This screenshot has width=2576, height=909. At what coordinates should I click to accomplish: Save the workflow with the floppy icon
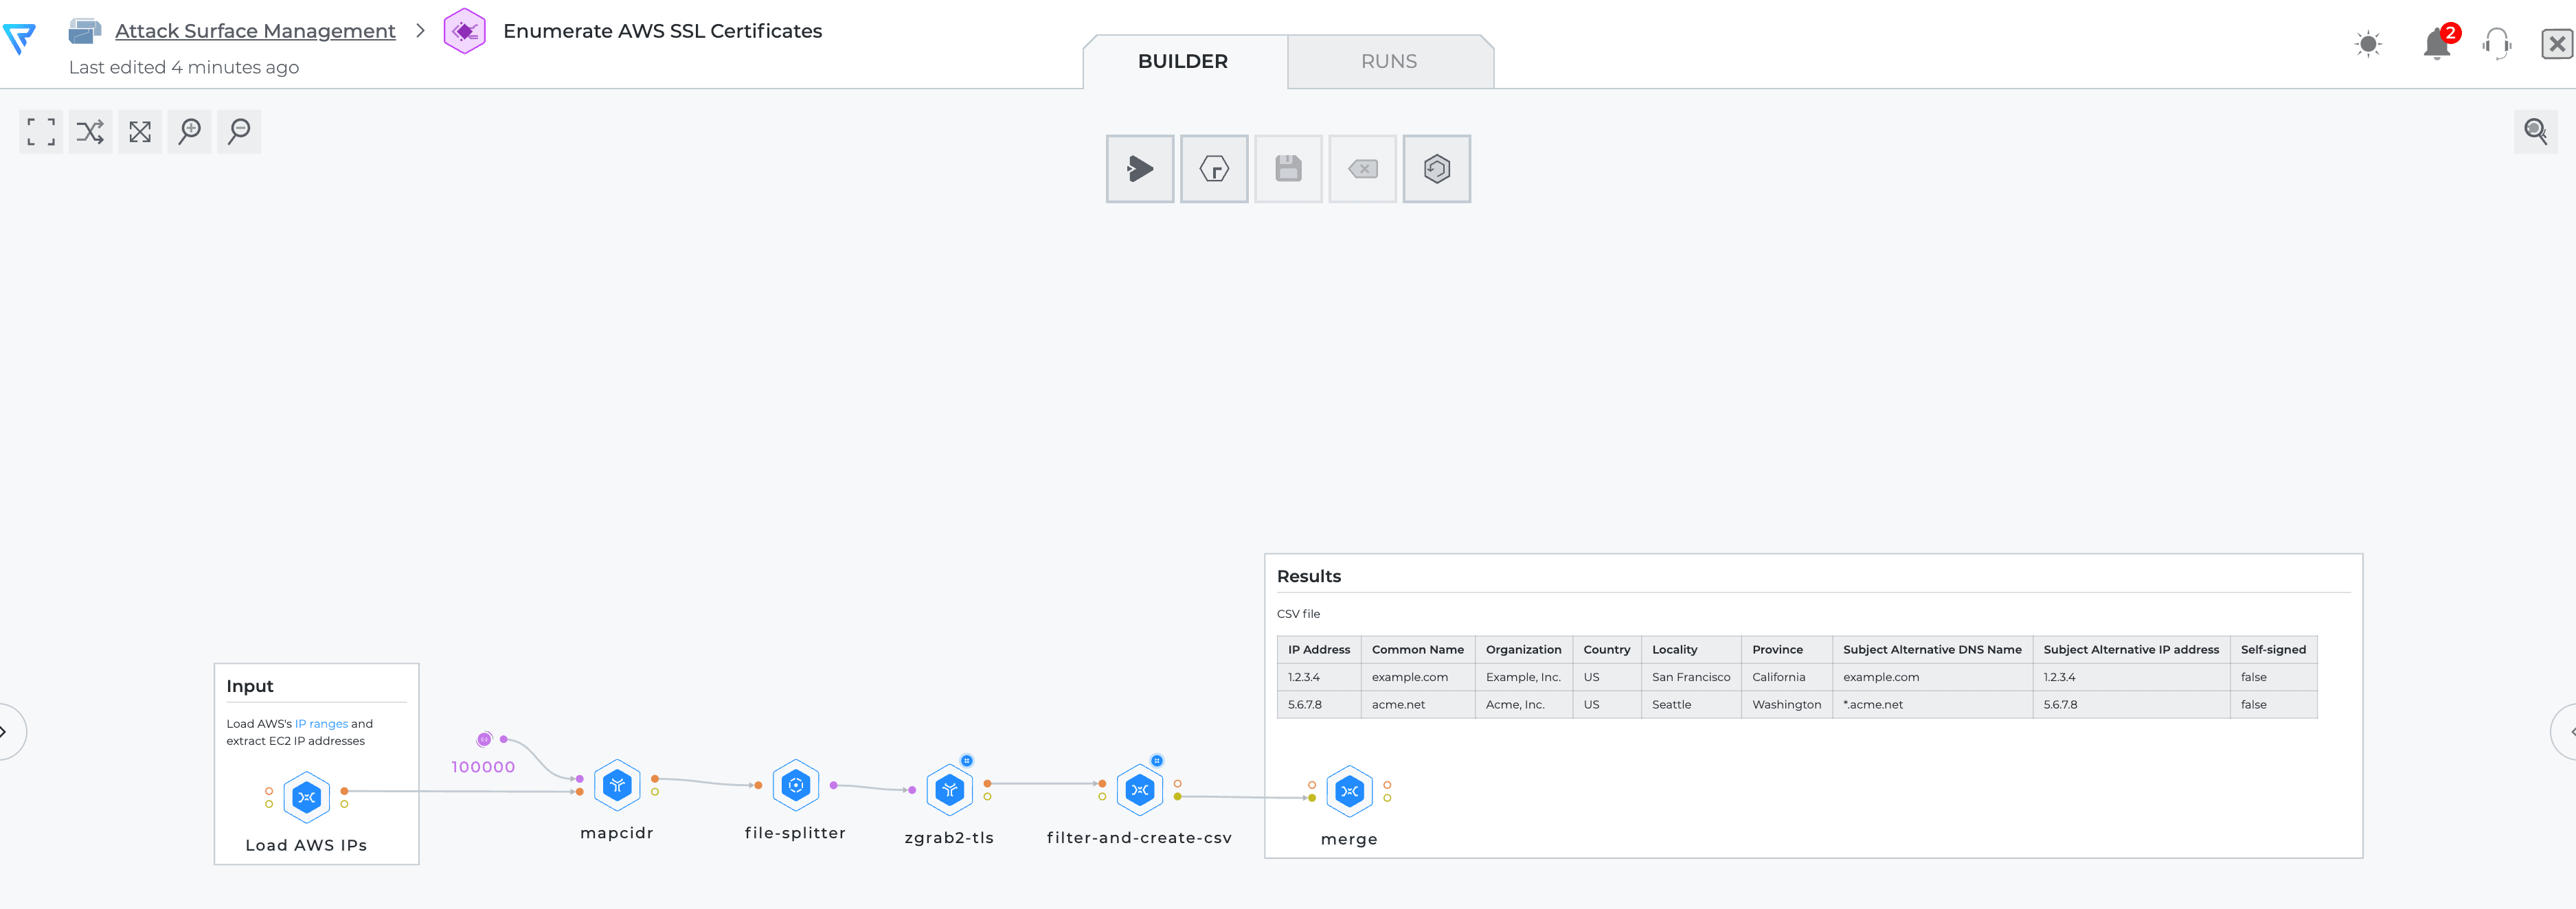pyautogui.click(x=1288, y=169)
